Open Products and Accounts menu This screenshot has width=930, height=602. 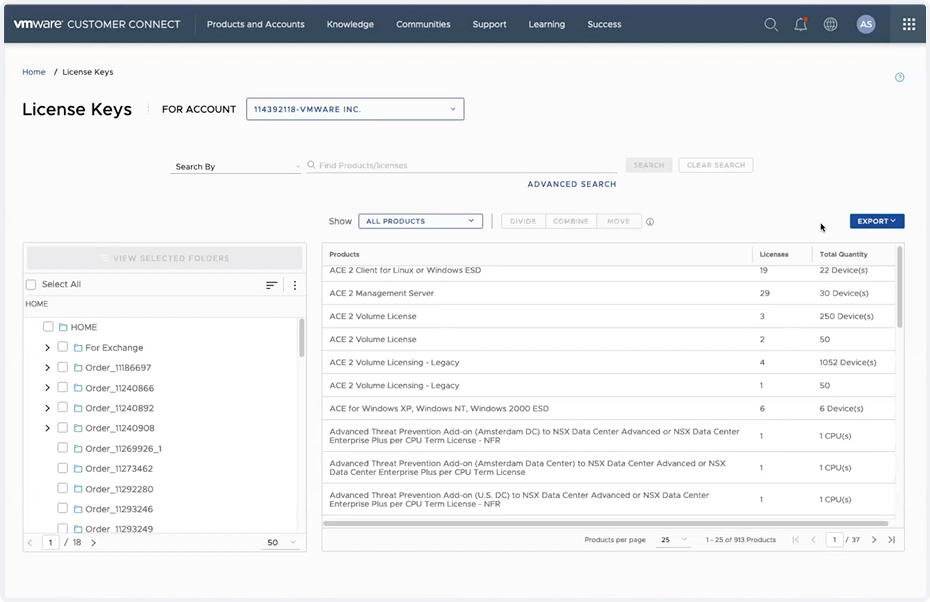(x=256, y=24)
